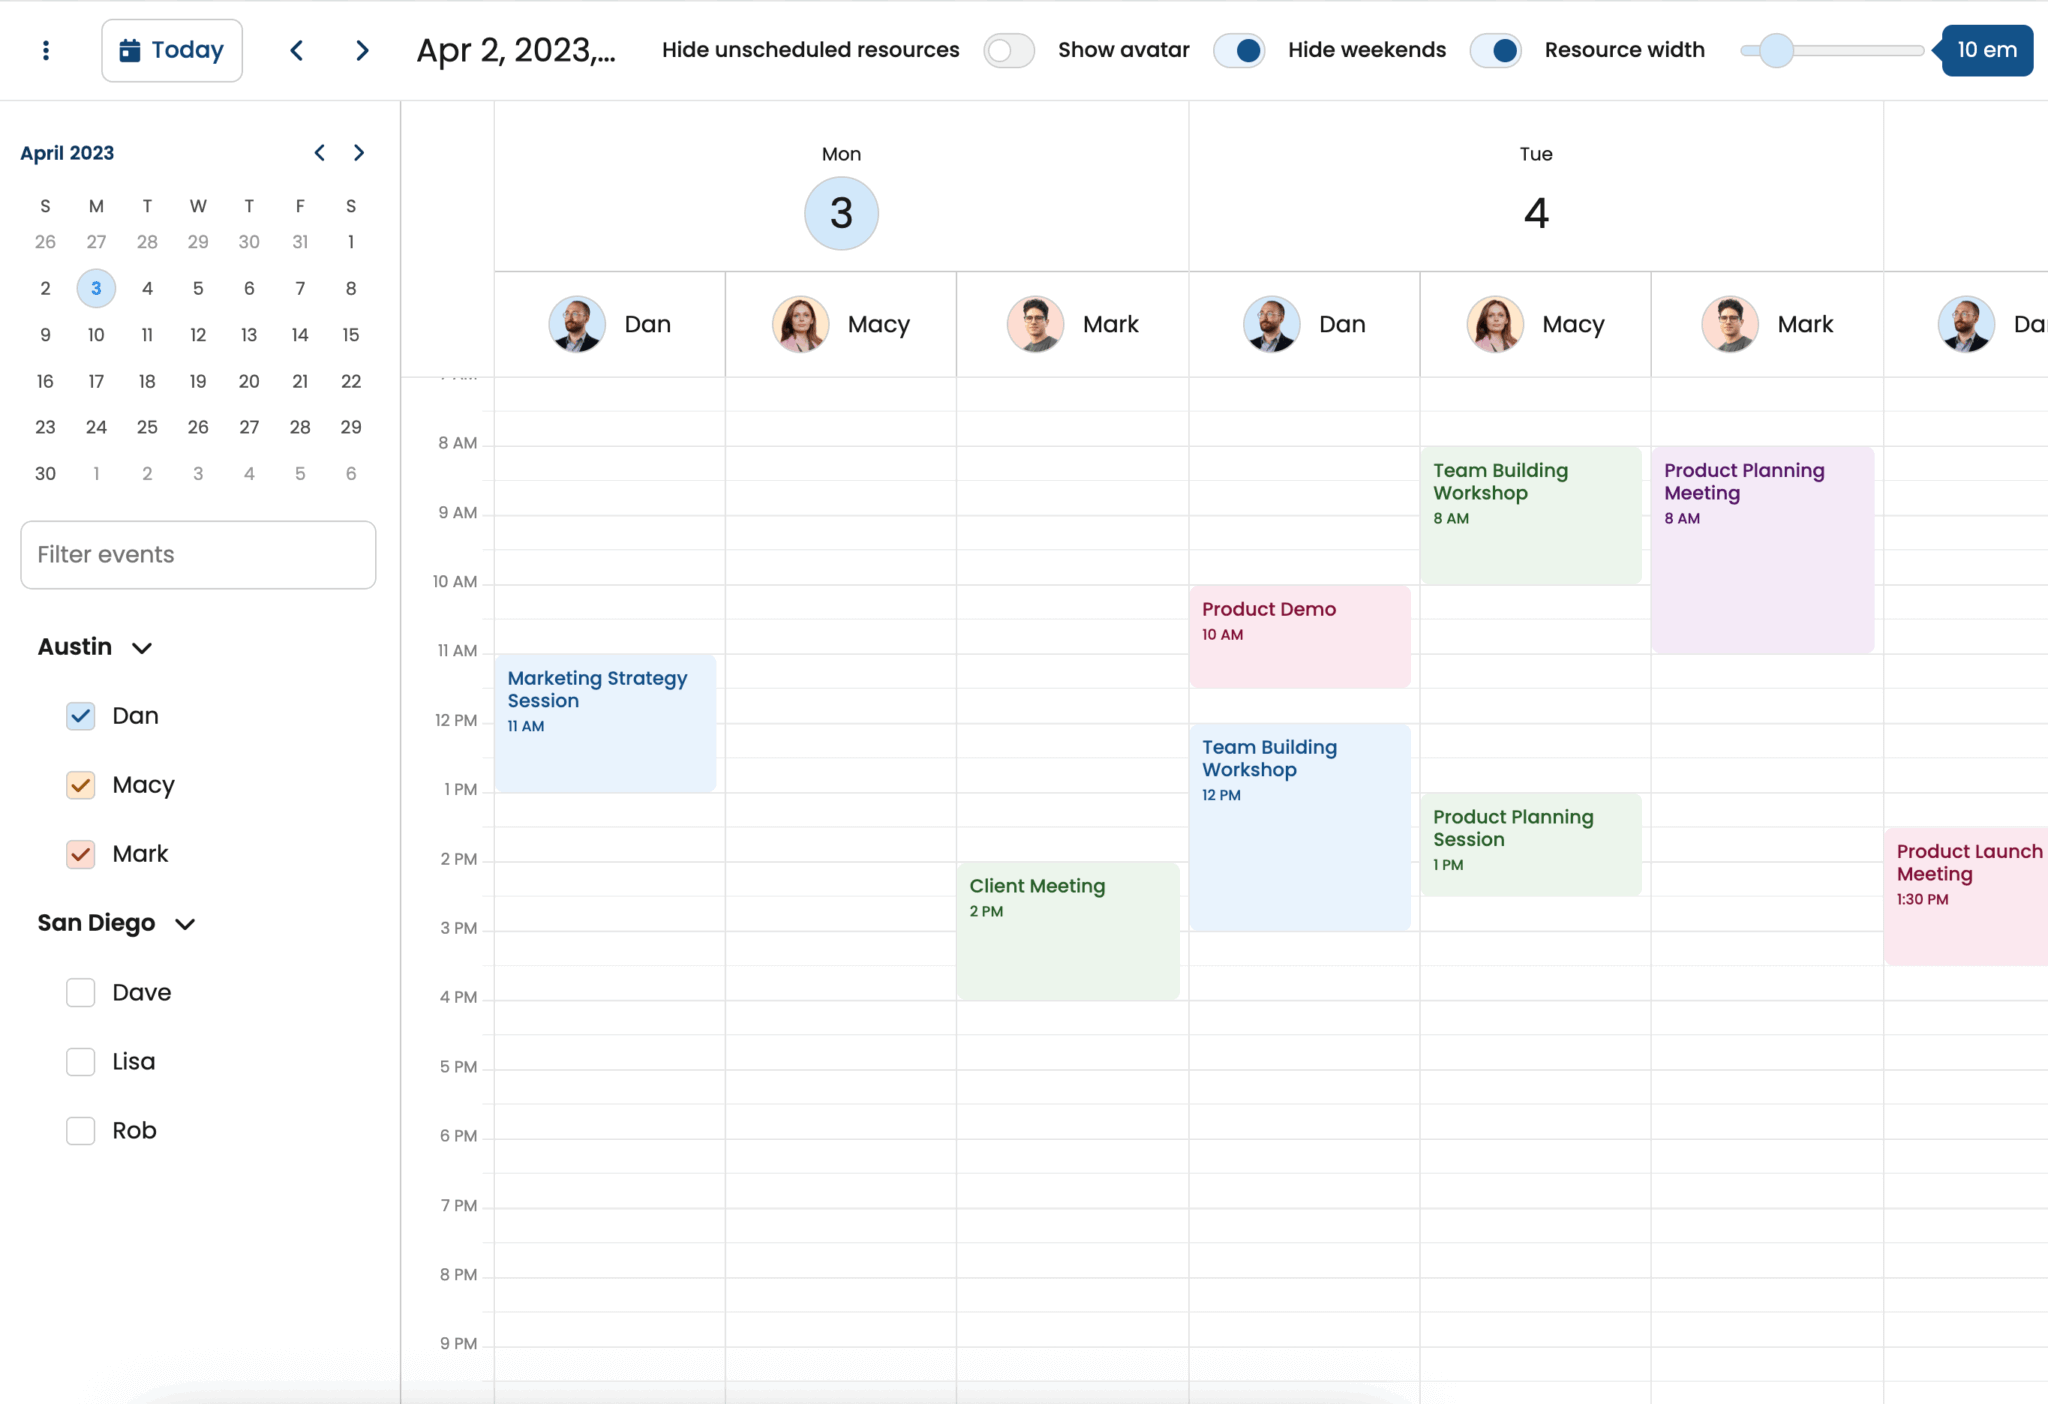Focus the Filter events field

(198, 554)
